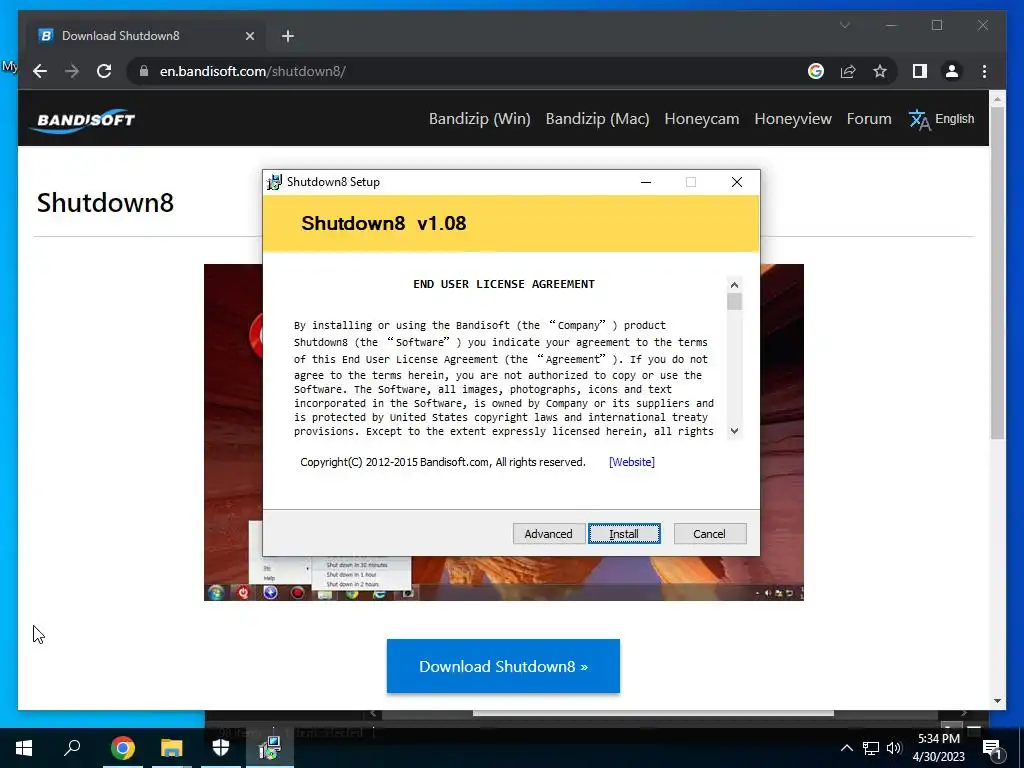The image size is (1024, 768).
Task: Open the Chrome profile icon
Action: coord(952,71)
